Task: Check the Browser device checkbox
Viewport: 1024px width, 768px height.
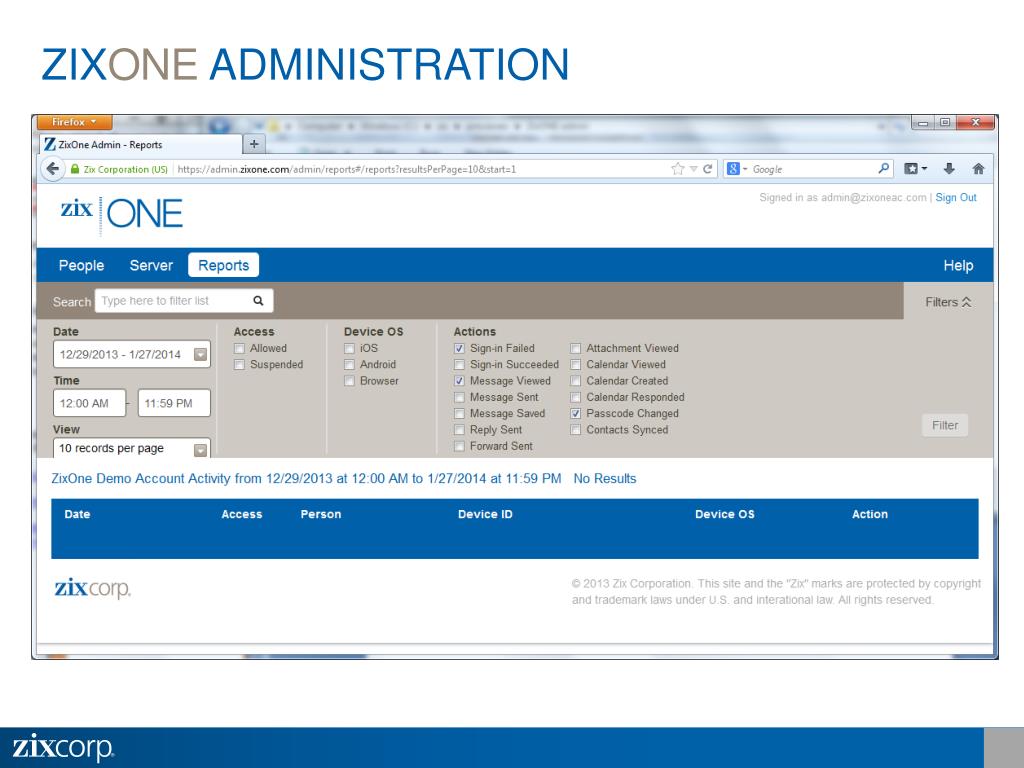Action: [x=349, y=381]
